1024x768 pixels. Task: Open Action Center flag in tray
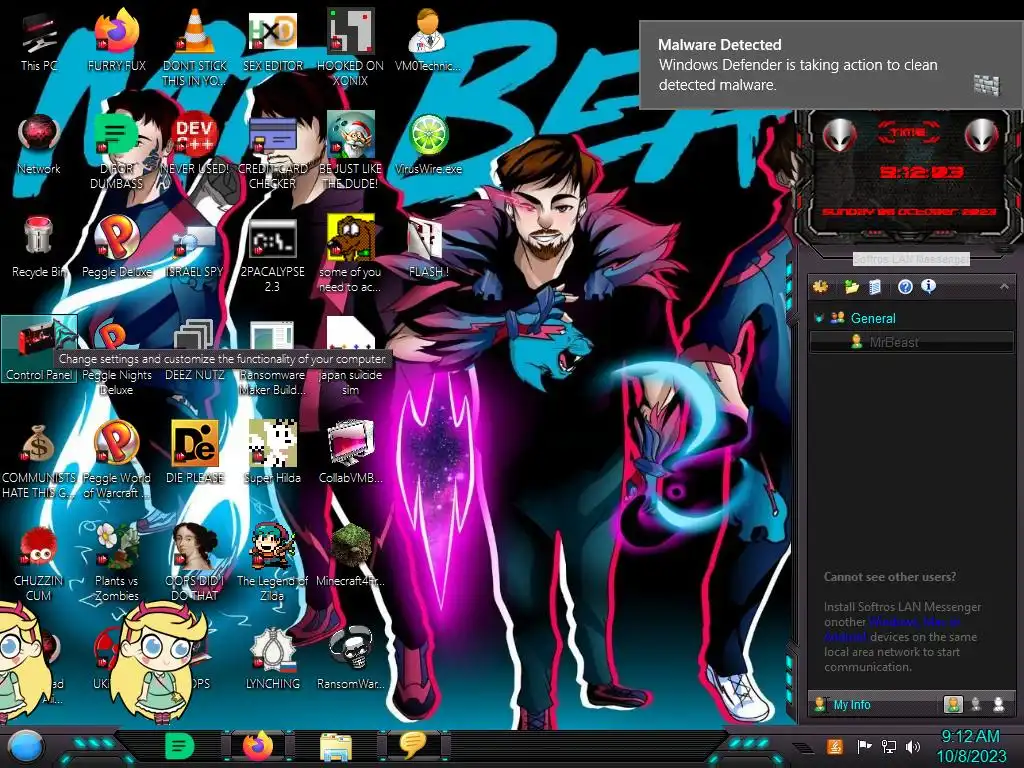(864, 746)
